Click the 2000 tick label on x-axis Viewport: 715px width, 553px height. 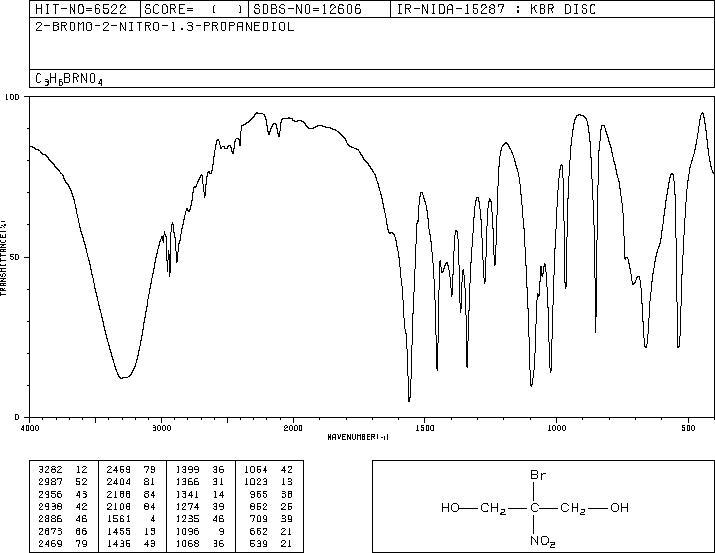click(293, 428)
